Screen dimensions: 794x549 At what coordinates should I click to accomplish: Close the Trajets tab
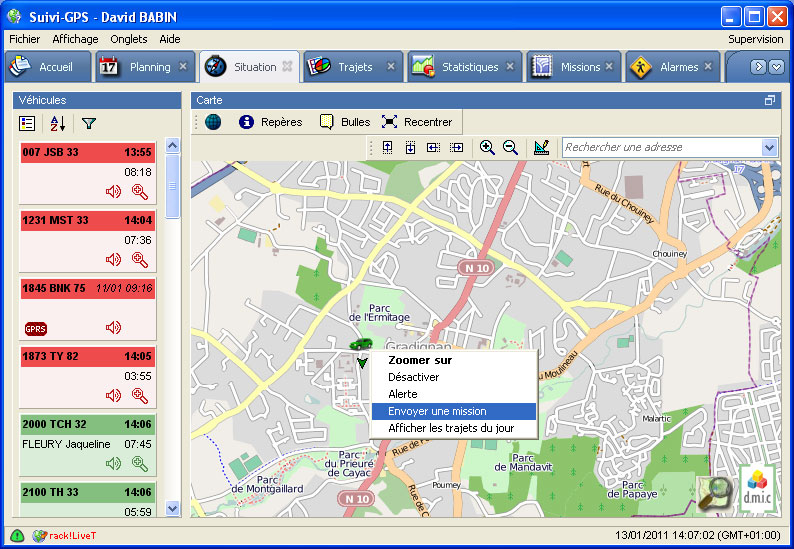click(391, 66)
